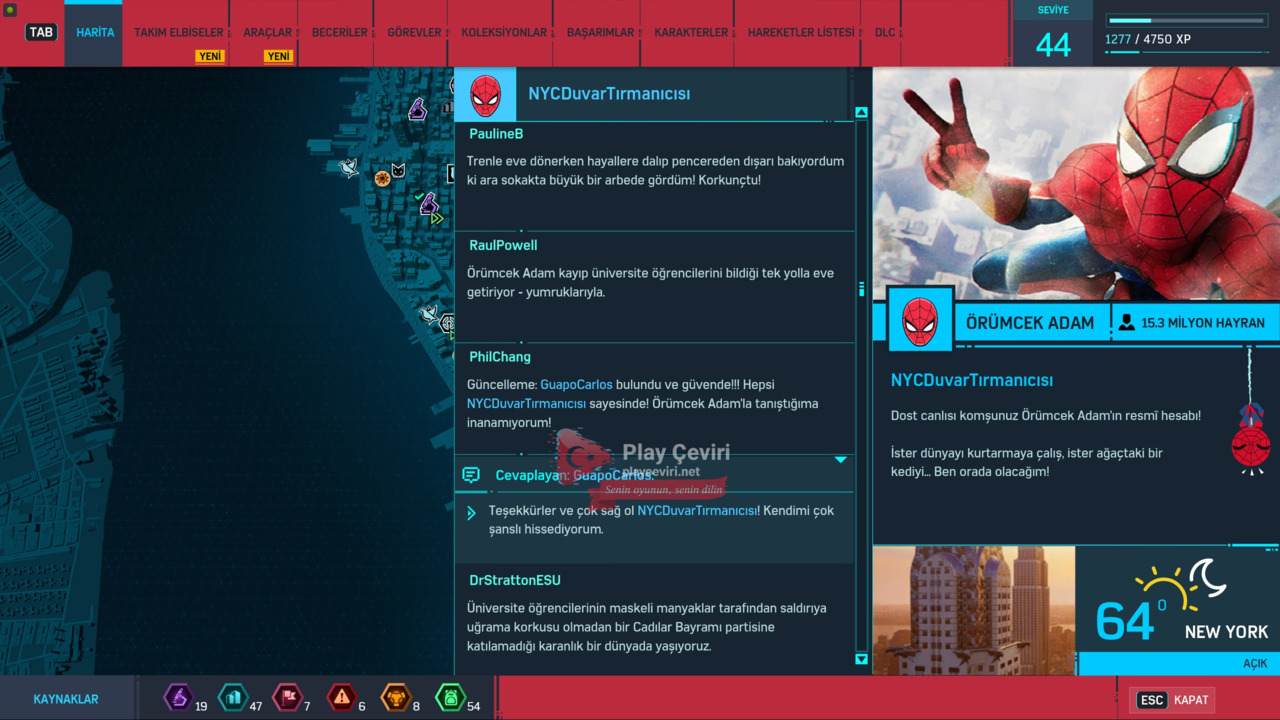Collapse the GuapoCarlos reply with the cyan arrow
Image resolution: width=1280 pixels, height=720 pixels.
pyautogui.click(x=840, y=460)
